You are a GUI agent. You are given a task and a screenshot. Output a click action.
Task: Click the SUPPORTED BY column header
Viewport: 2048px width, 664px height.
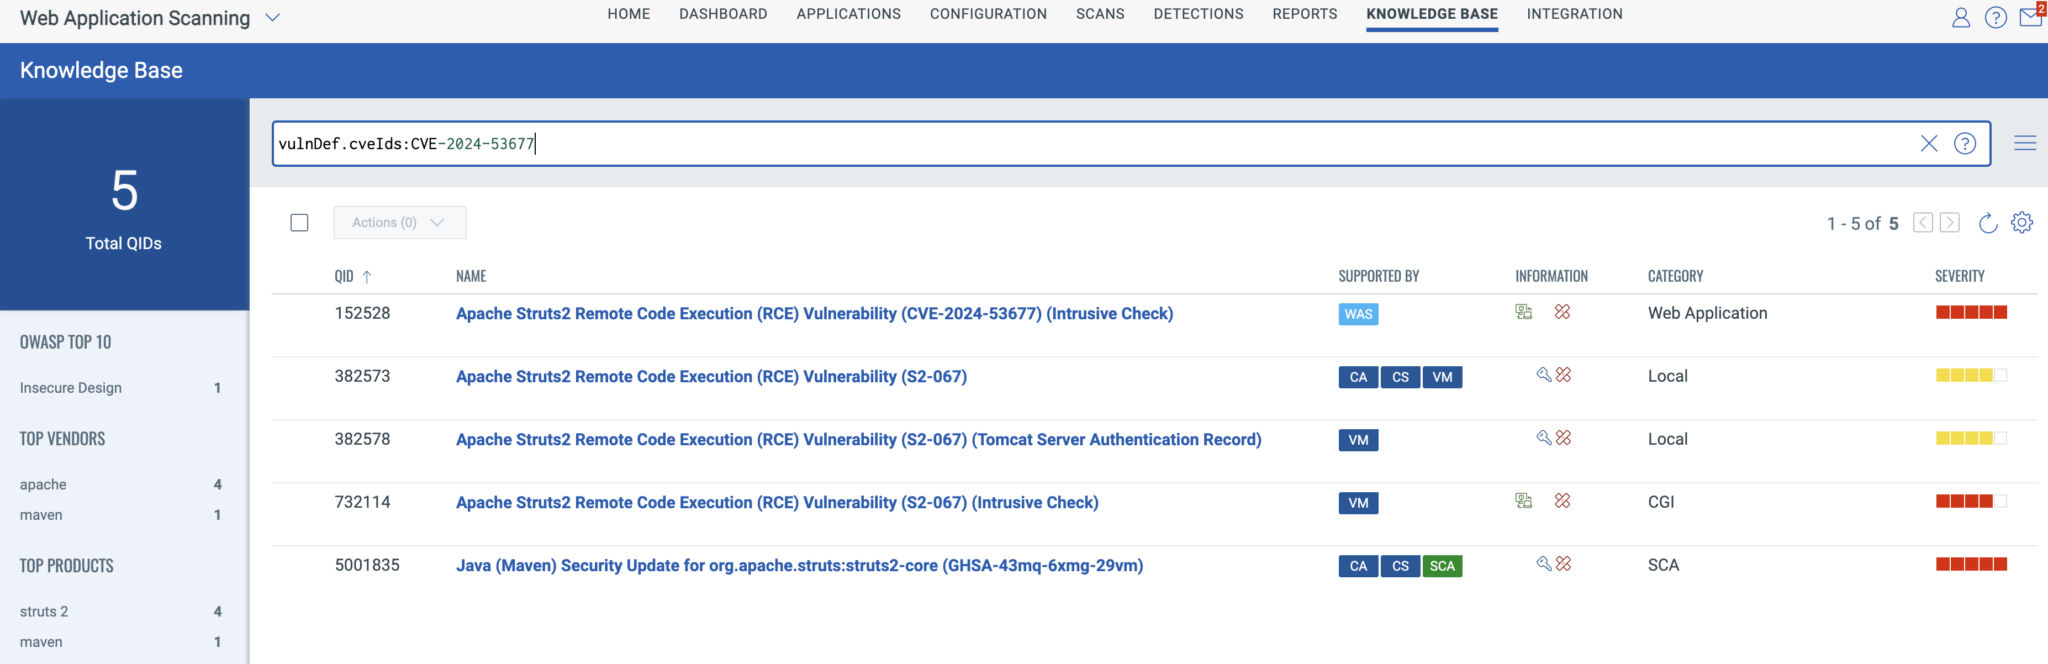[x=1378, y=276]
